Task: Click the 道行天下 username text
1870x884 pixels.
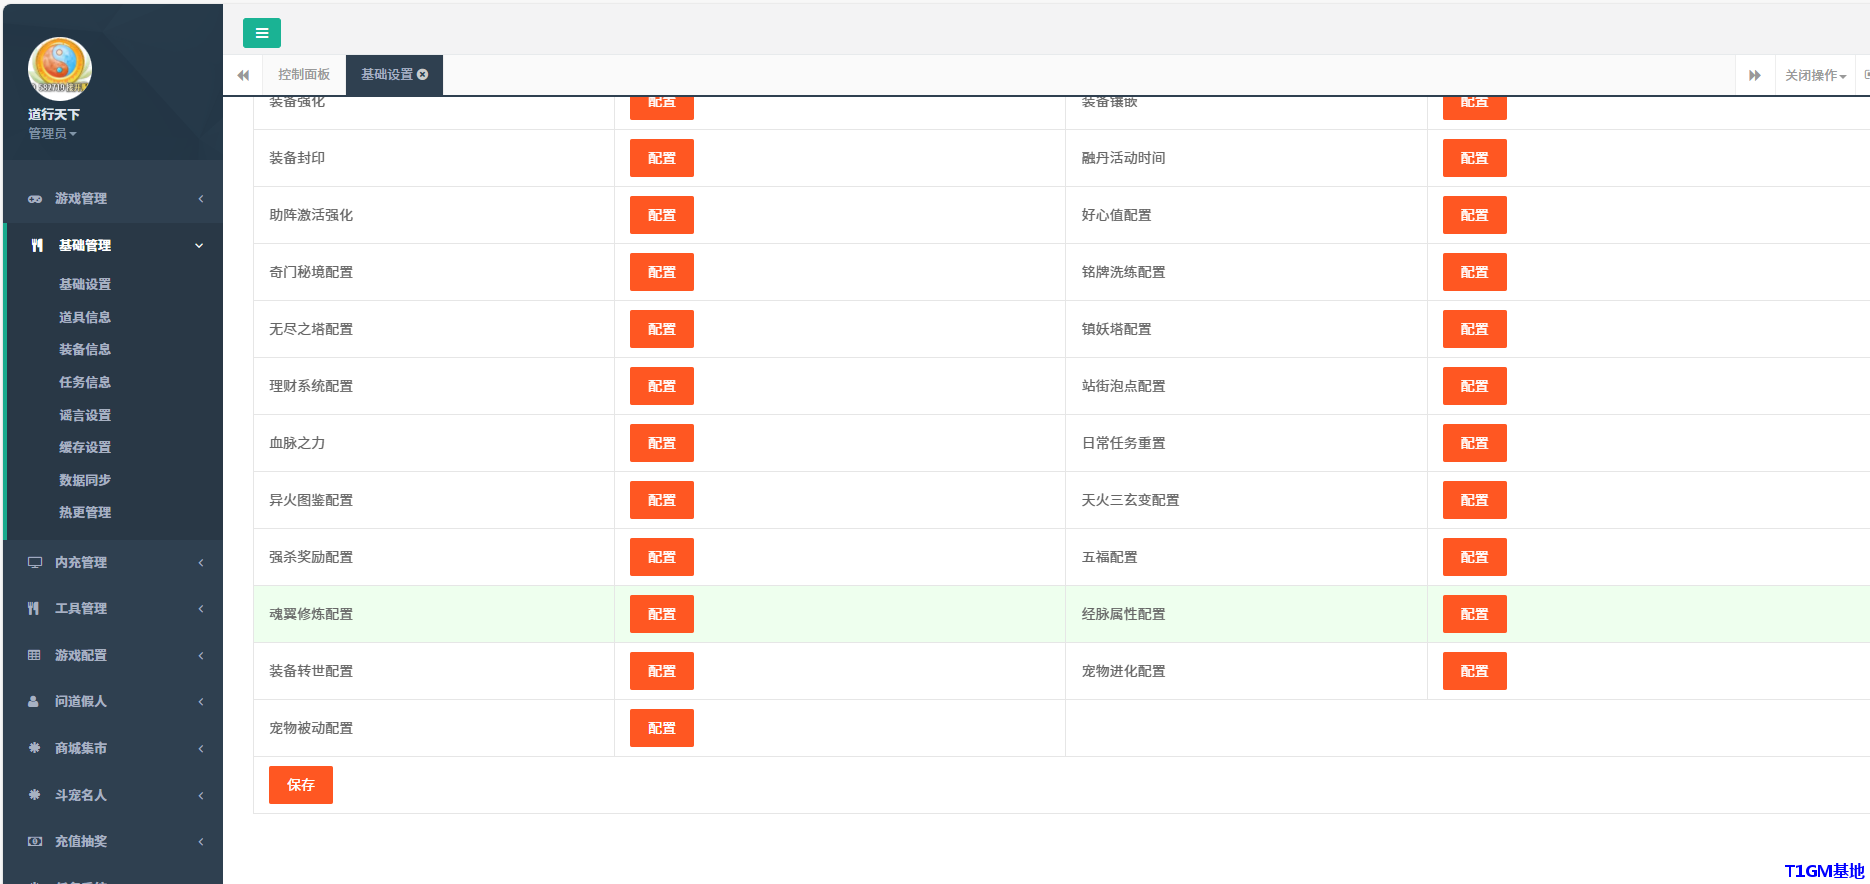Action: (54, 115)
